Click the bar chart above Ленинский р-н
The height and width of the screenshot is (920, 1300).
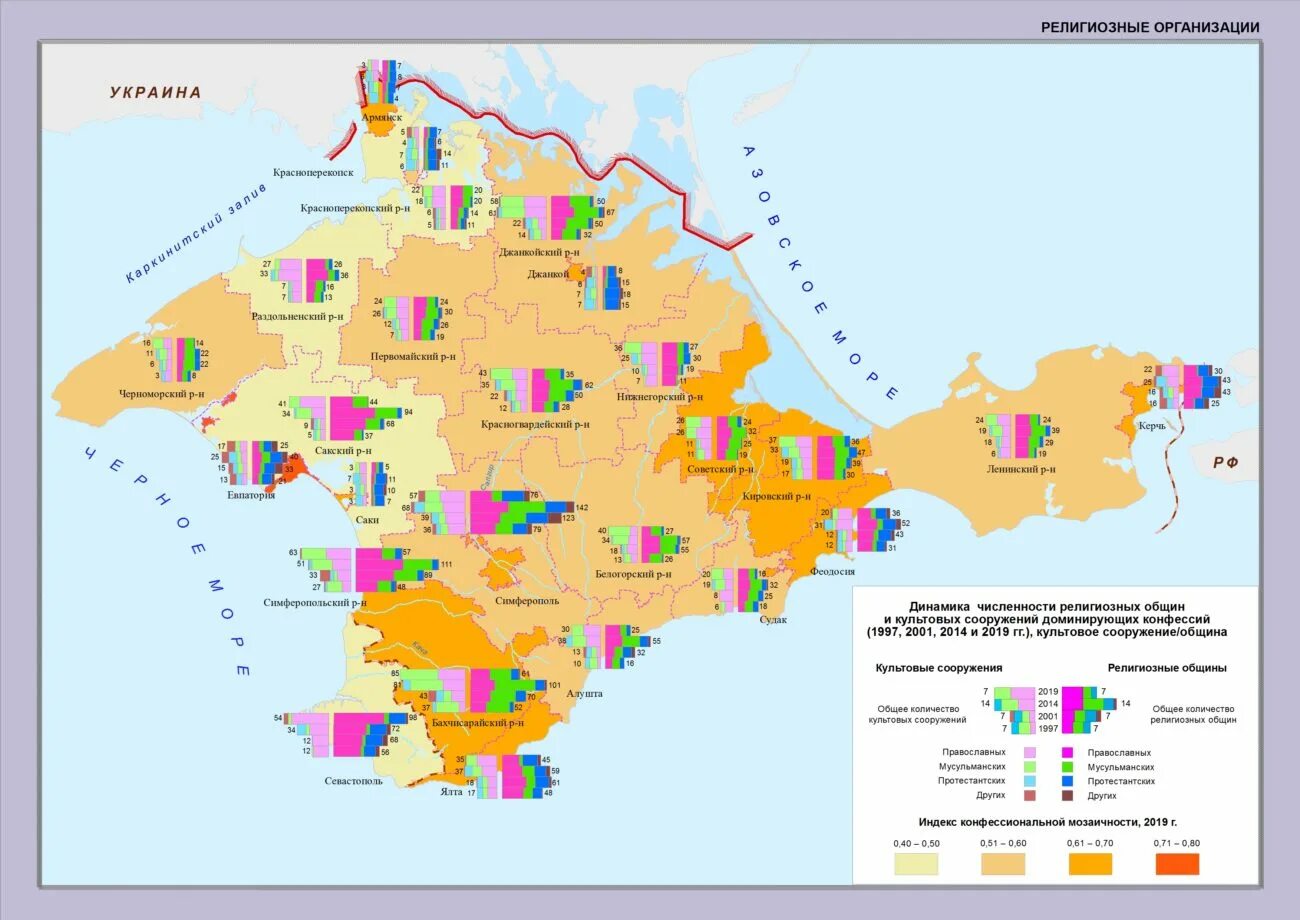(1019, 436)
